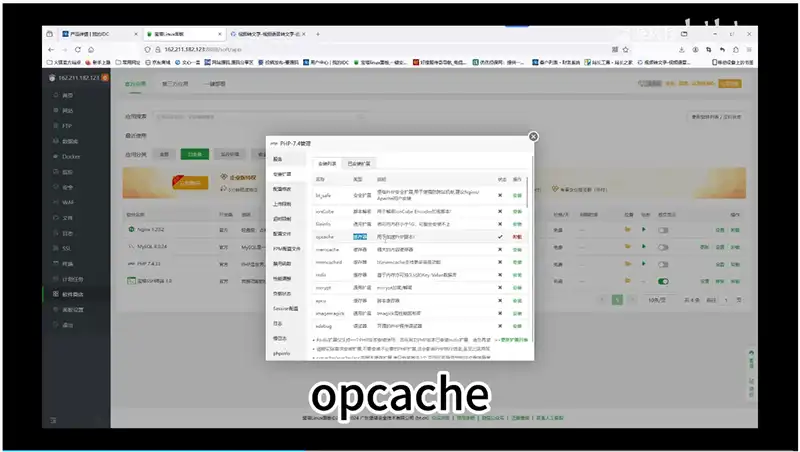This screenshot has width=800, height=452.
Task: Open FTP in the left sidebar
Action: pos(67,126)
